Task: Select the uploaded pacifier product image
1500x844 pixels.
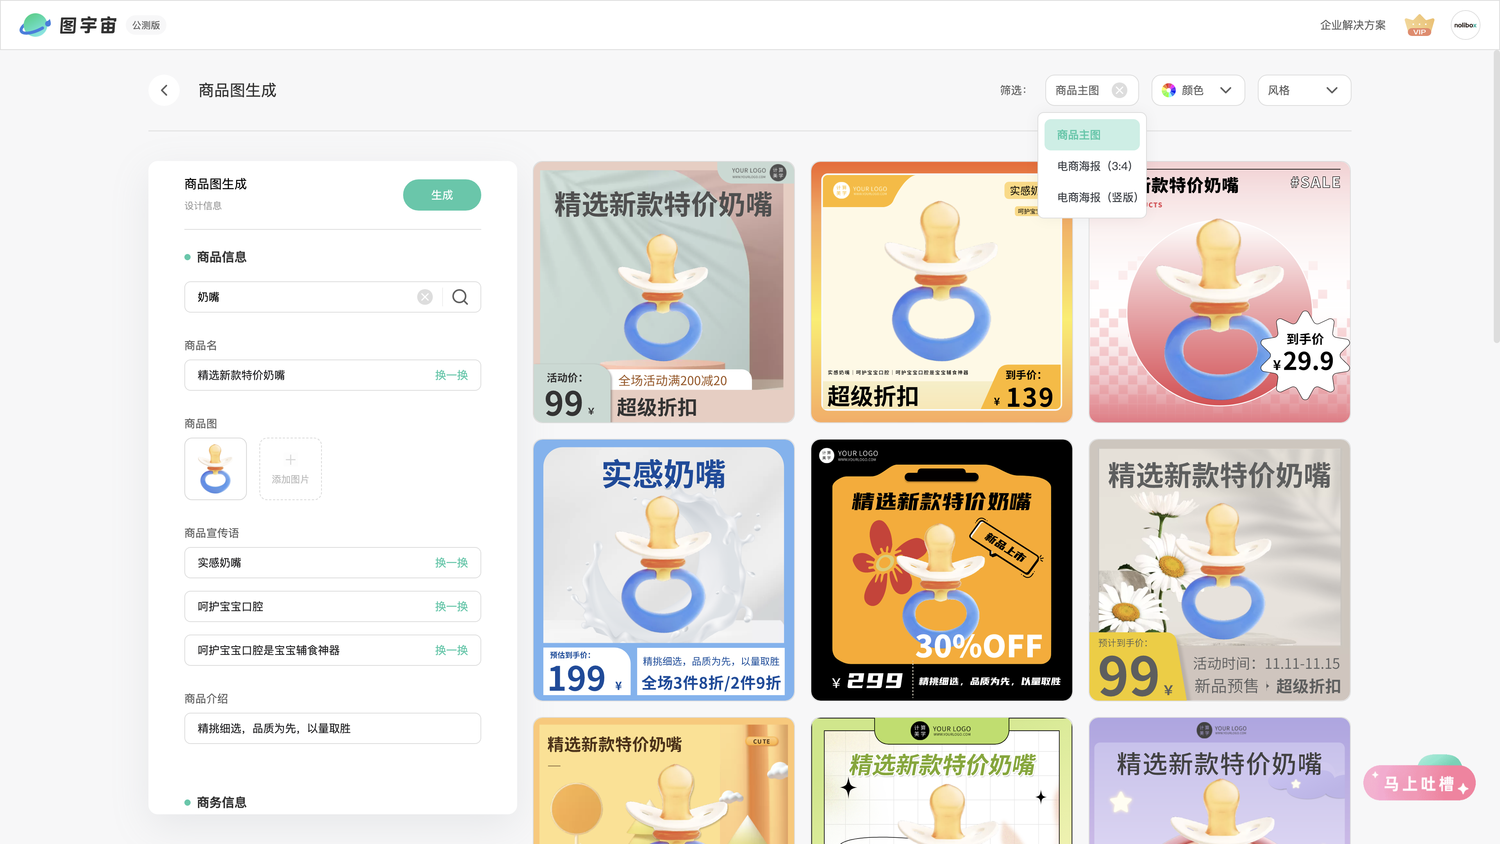Action: 215,469
